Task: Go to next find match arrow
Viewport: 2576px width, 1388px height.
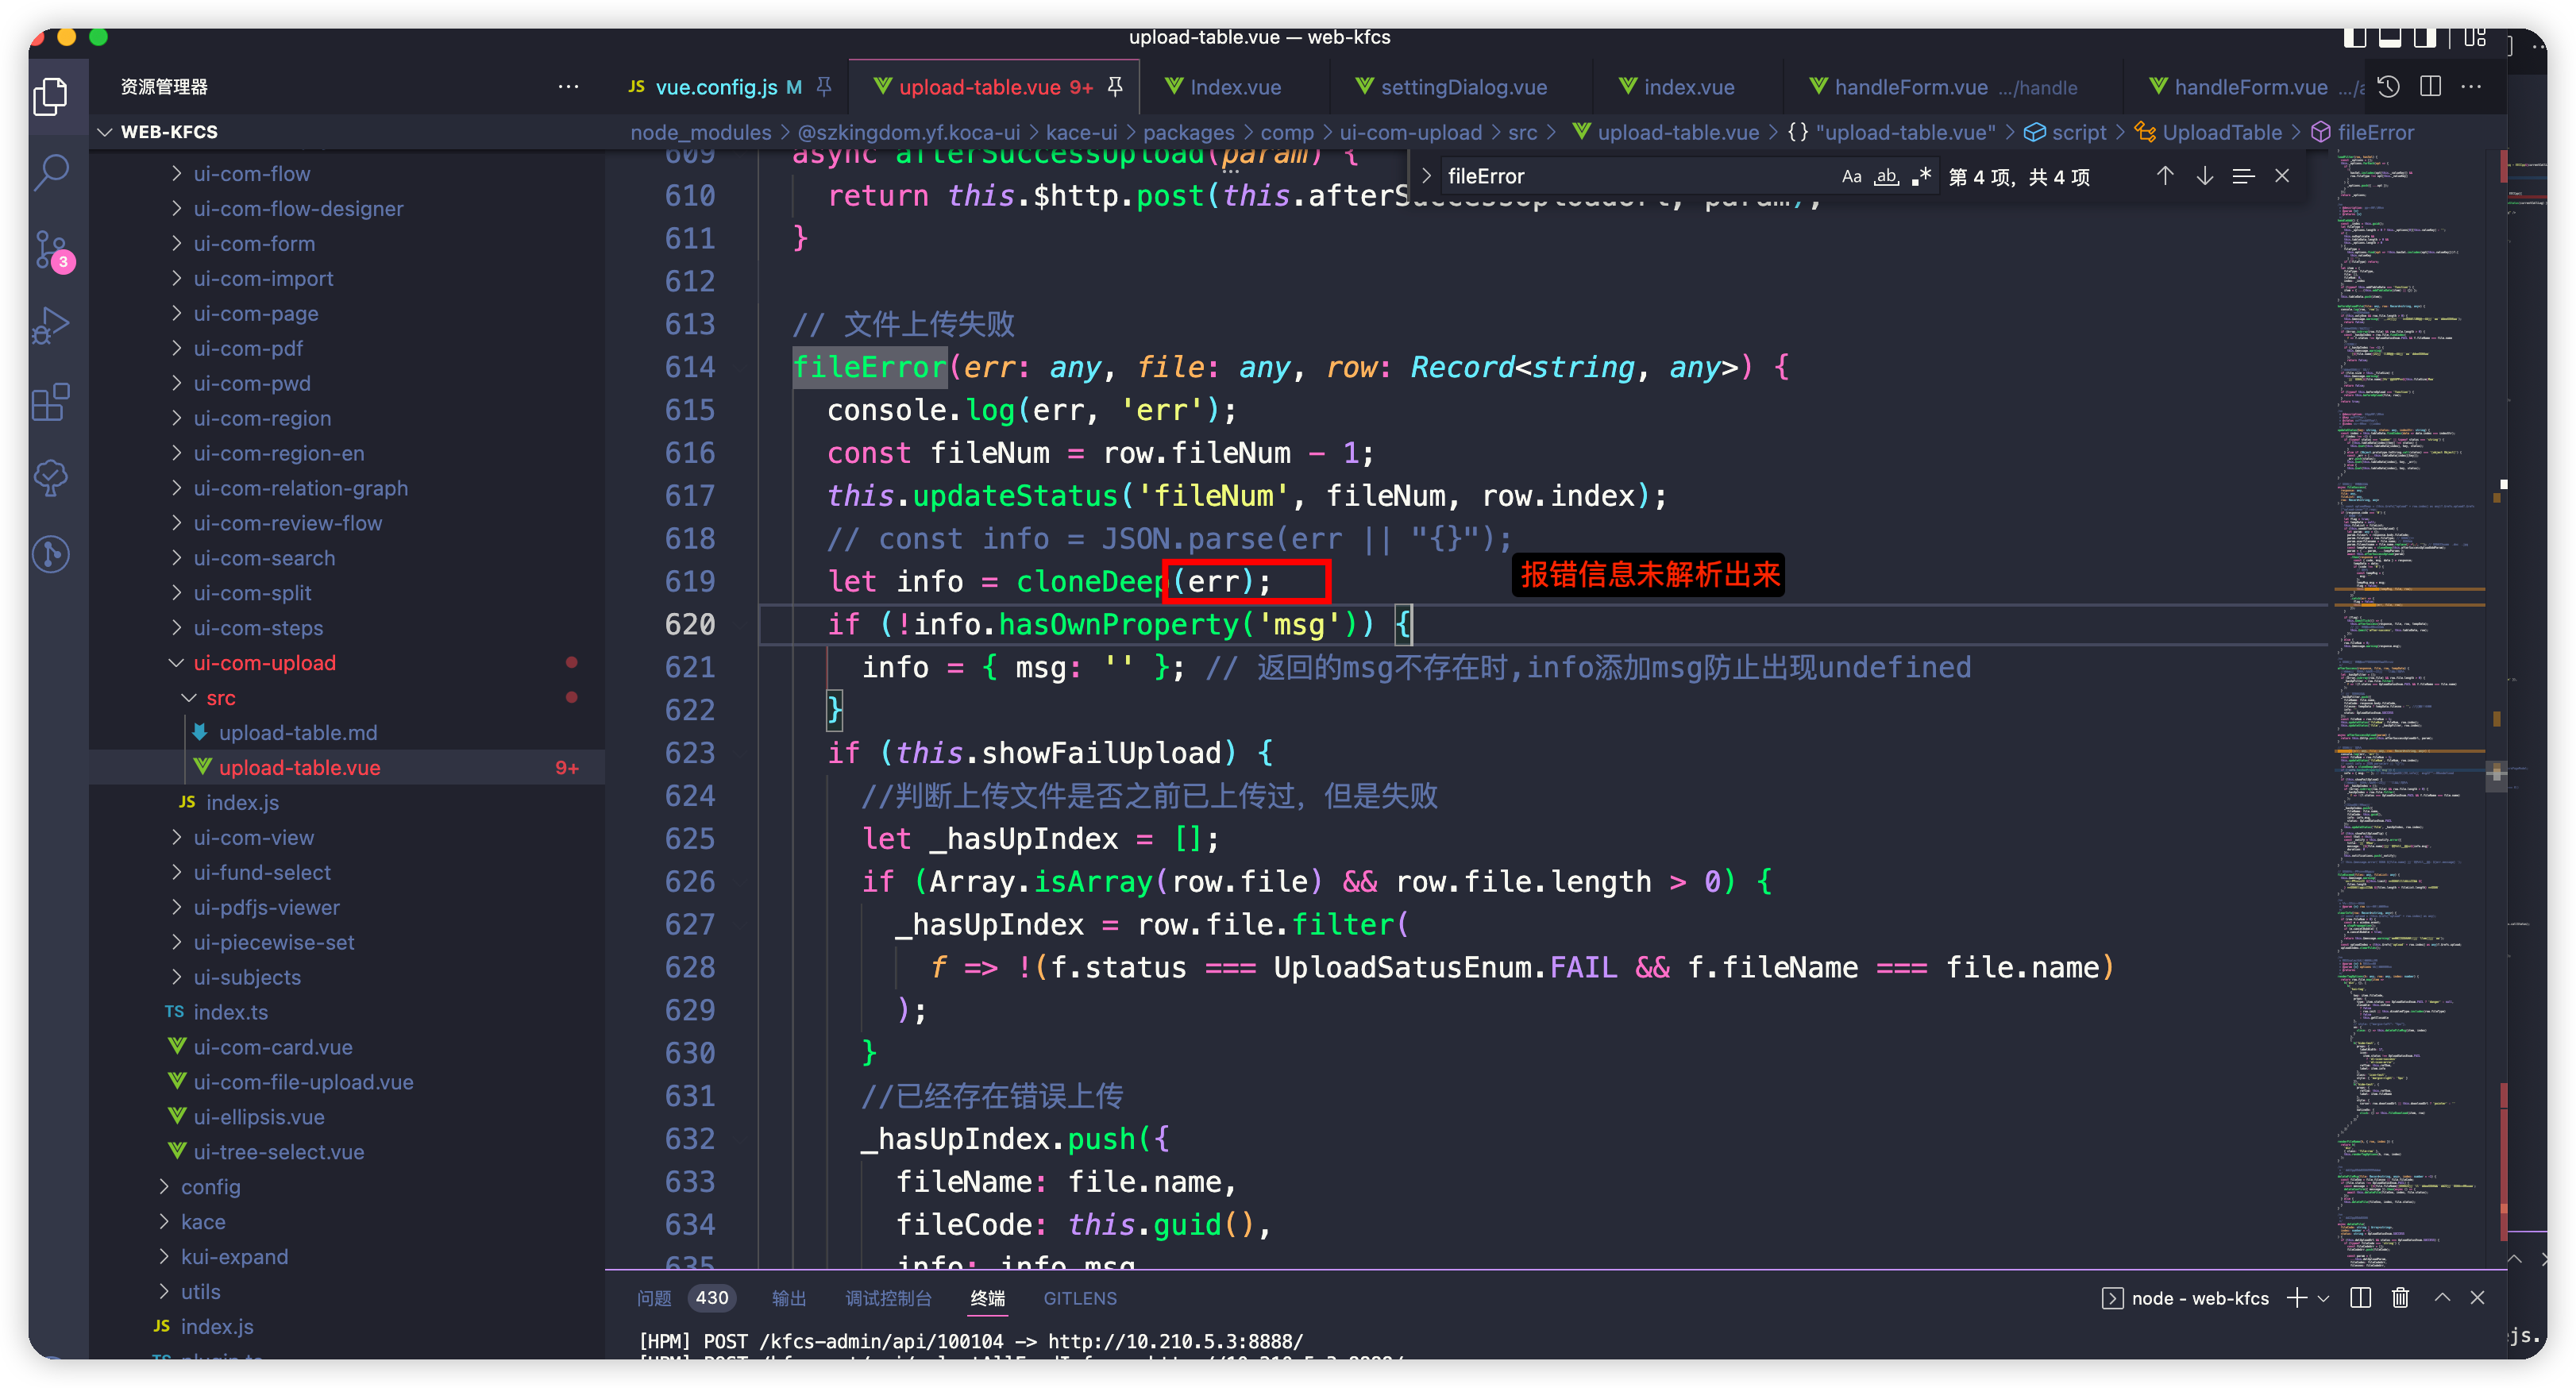Action: (x=2204, y=176)
